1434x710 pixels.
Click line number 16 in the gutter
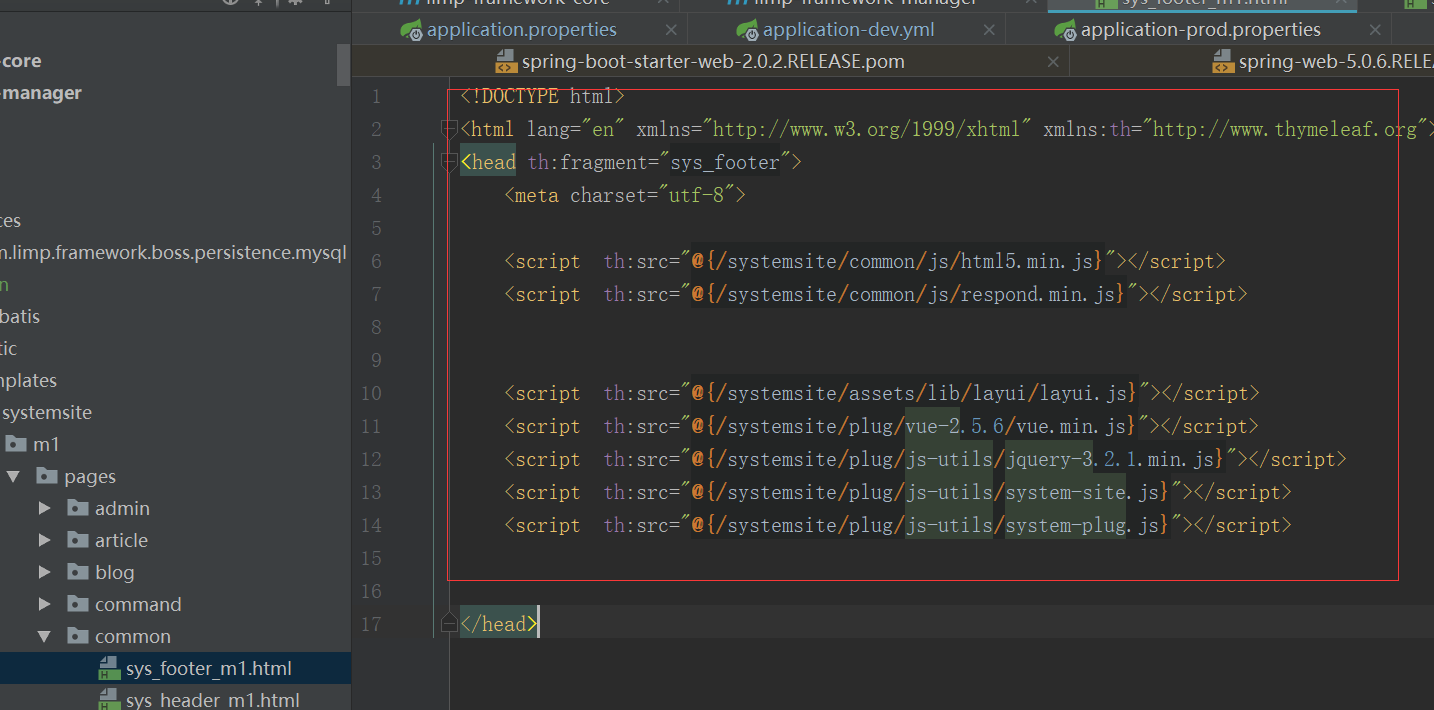point(371,591)
